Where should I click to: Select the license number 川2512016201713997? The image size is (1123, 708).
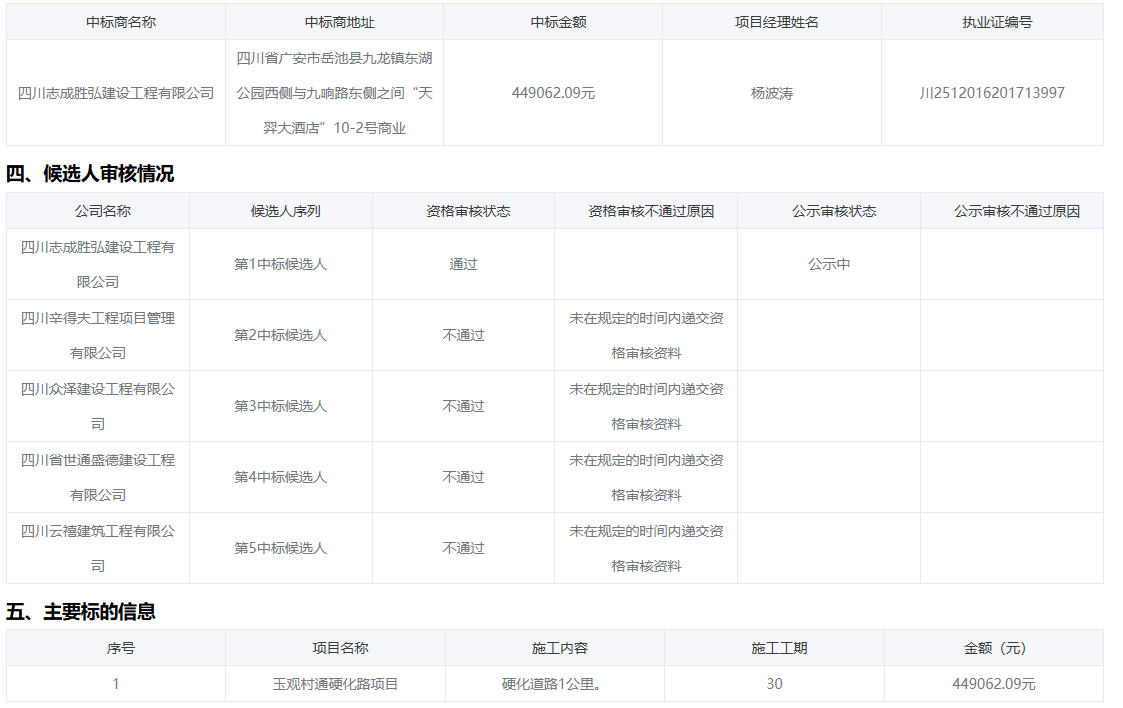991,93
